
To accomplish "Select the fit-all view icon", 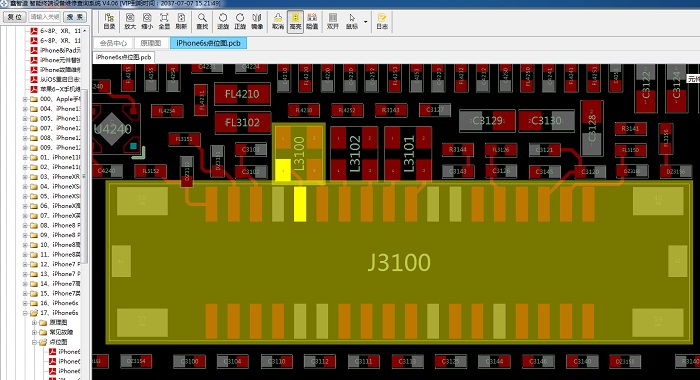I will (164, 21).
